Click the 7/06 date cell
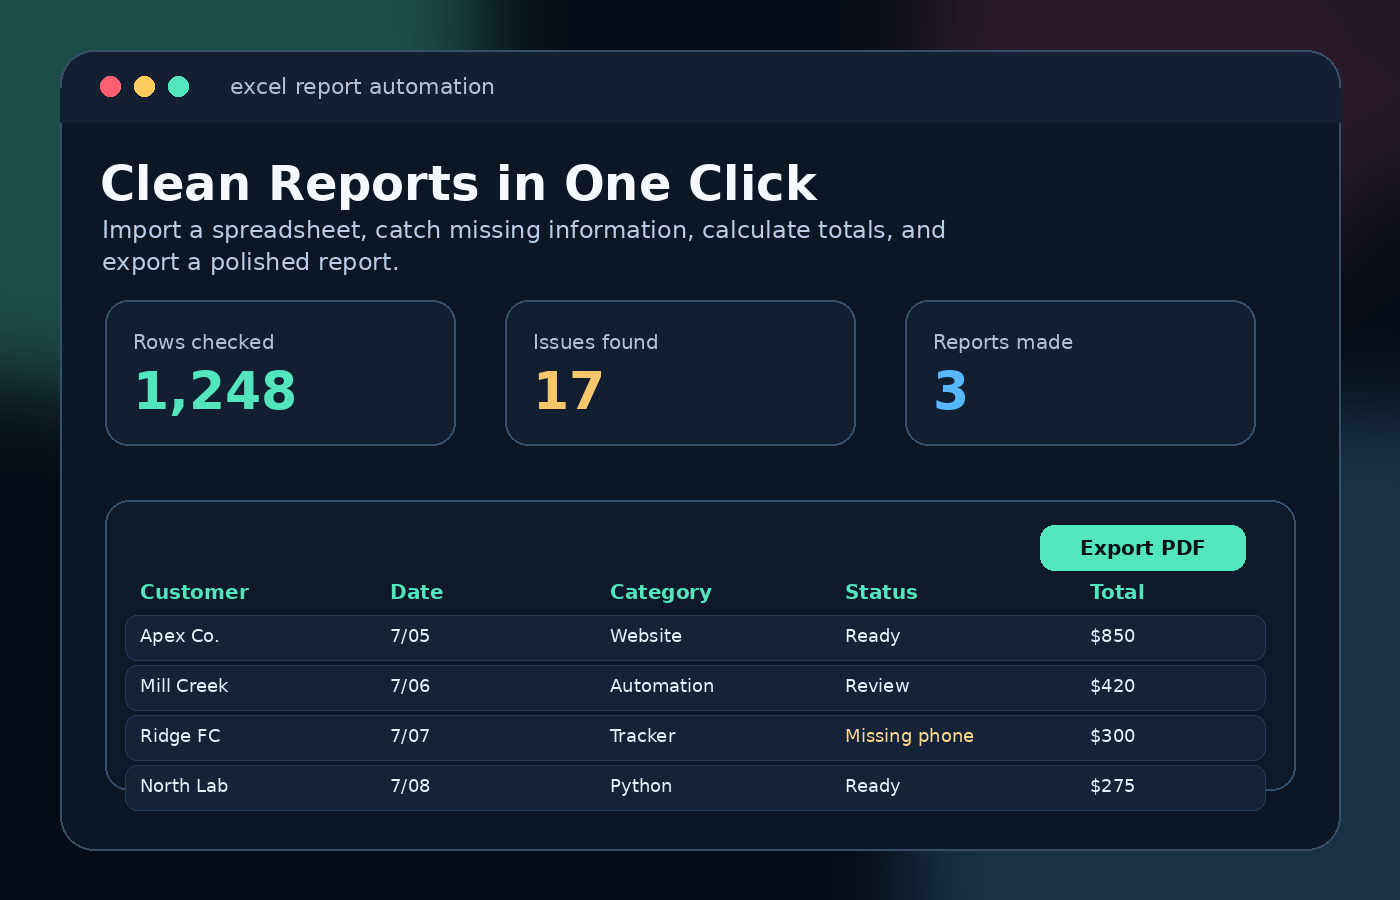Image resolution: width=1400 pixels, height=900 pixels. pyautogui.click(x=410, y=686)
